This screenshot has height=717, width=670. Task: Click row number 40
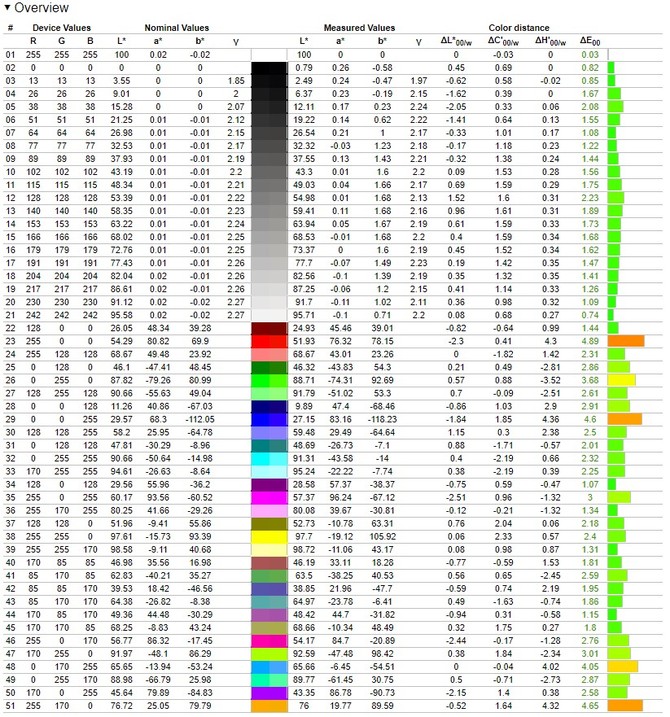tap(10, 563)
